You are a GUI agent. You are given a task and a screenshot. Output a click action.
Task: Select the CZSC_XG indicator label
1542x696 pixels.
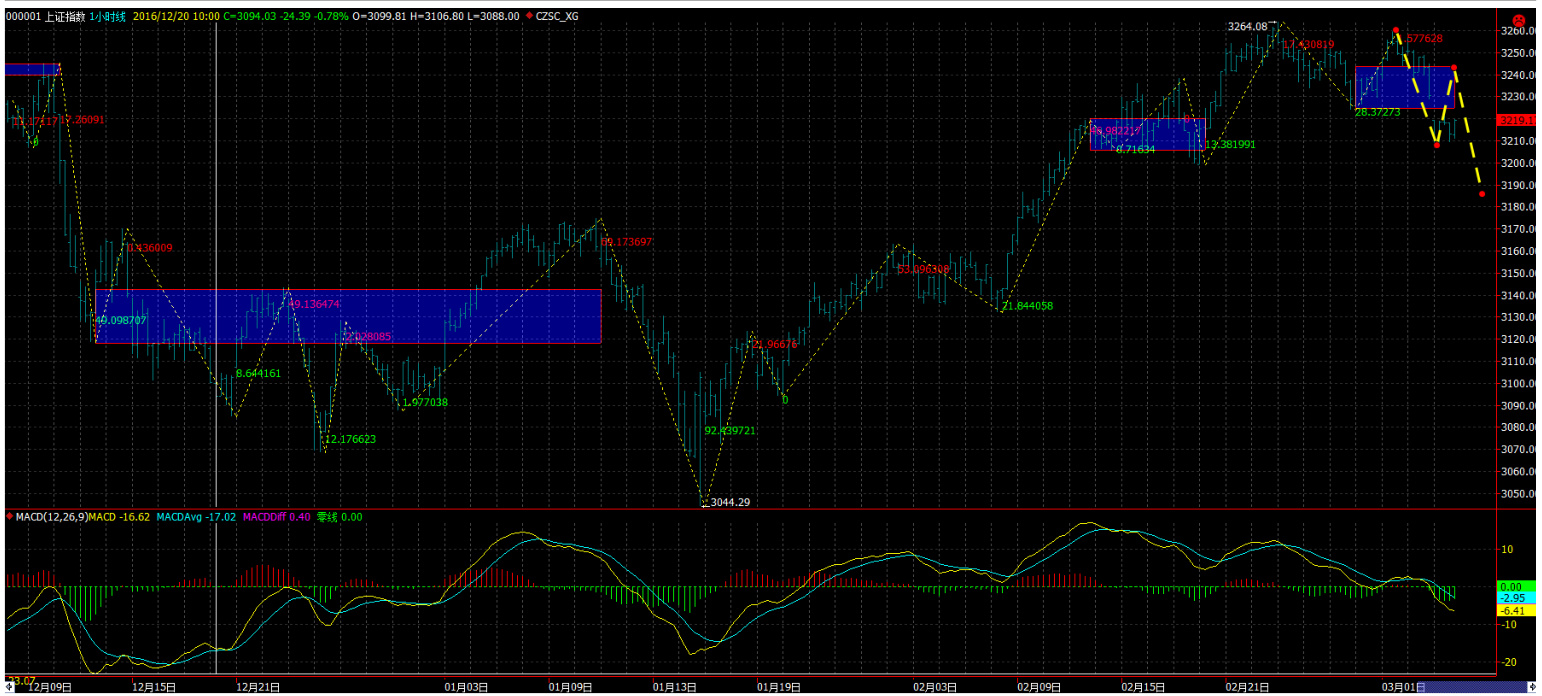click(x=557, y=16)
